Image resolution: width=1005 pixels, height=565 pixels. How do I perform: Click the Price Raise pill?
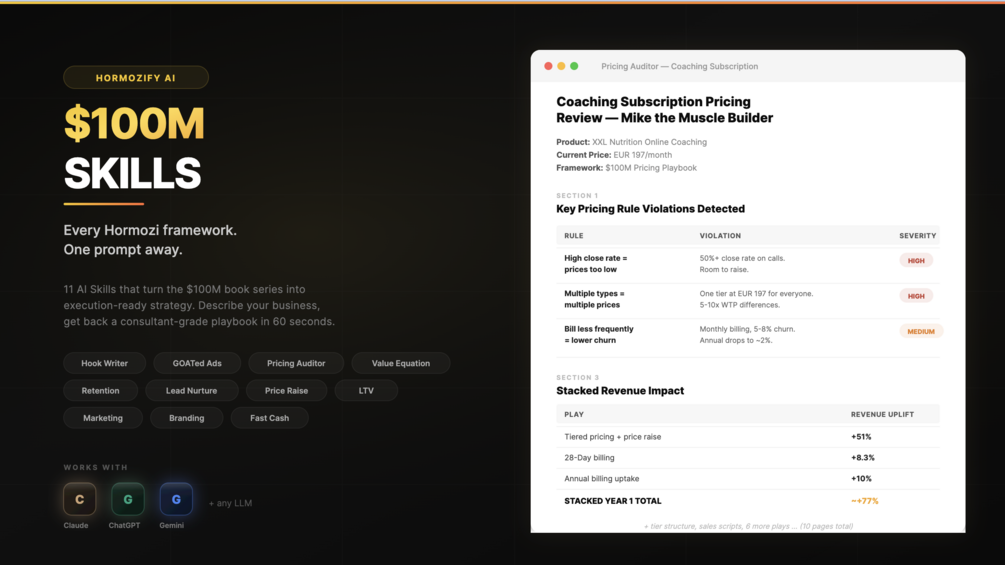286,390
